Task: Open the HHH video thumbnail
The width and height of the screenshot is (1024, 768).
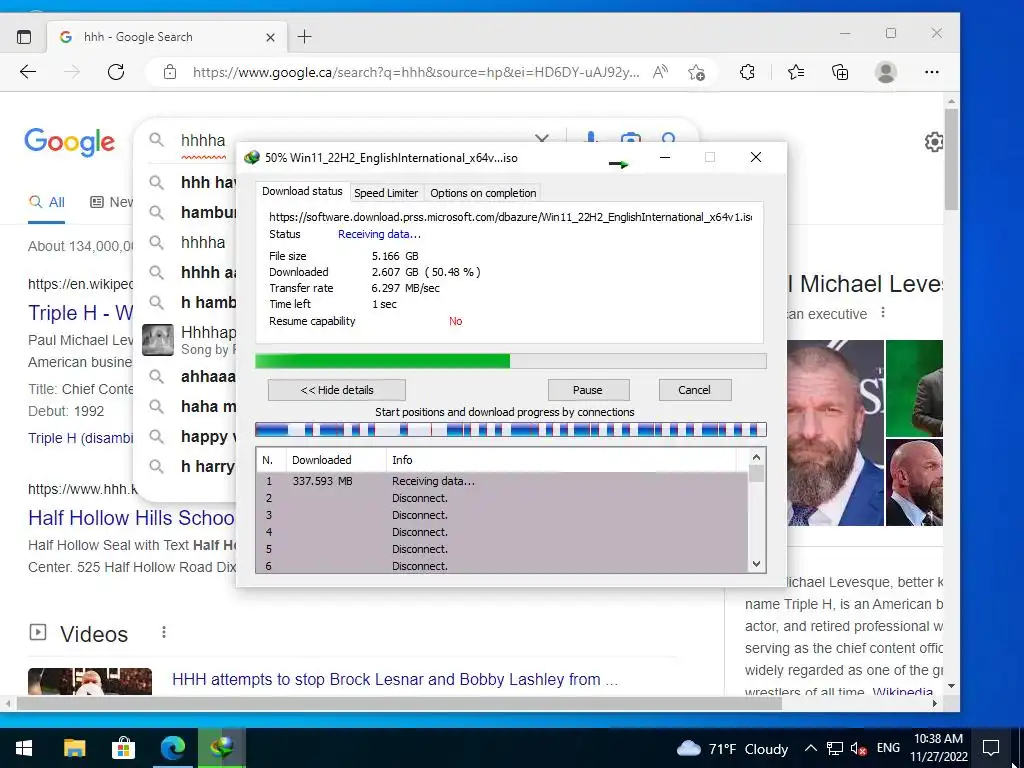Action: tap(90, 681)
